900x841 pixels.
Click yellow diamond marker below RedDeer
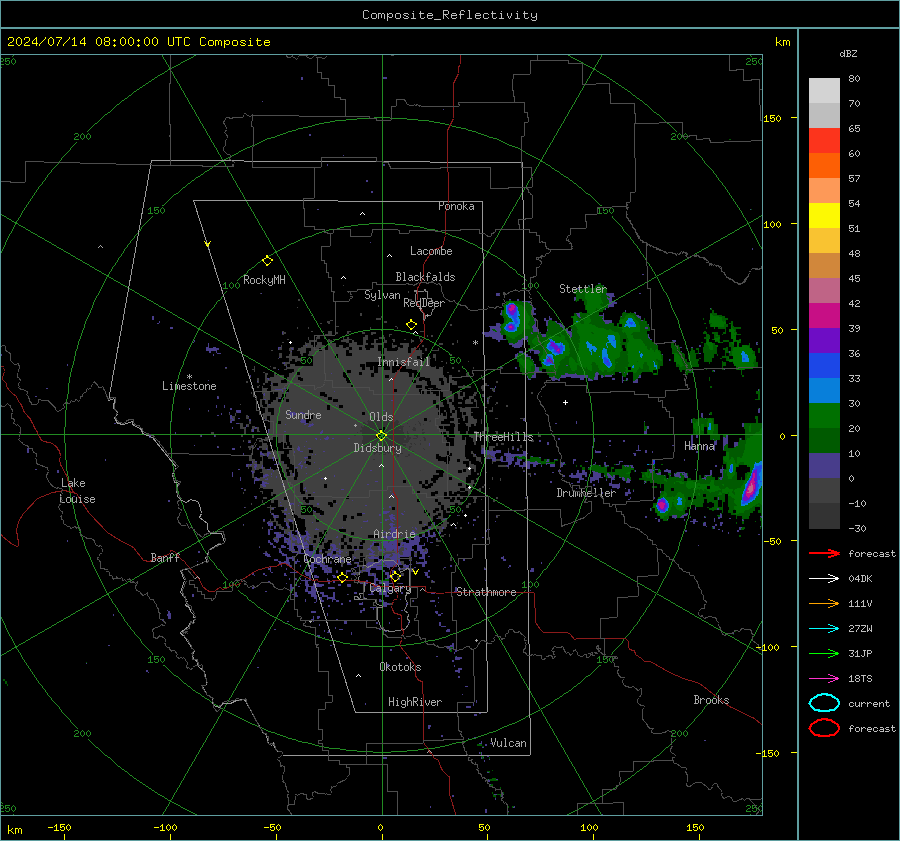coord(411,325)
